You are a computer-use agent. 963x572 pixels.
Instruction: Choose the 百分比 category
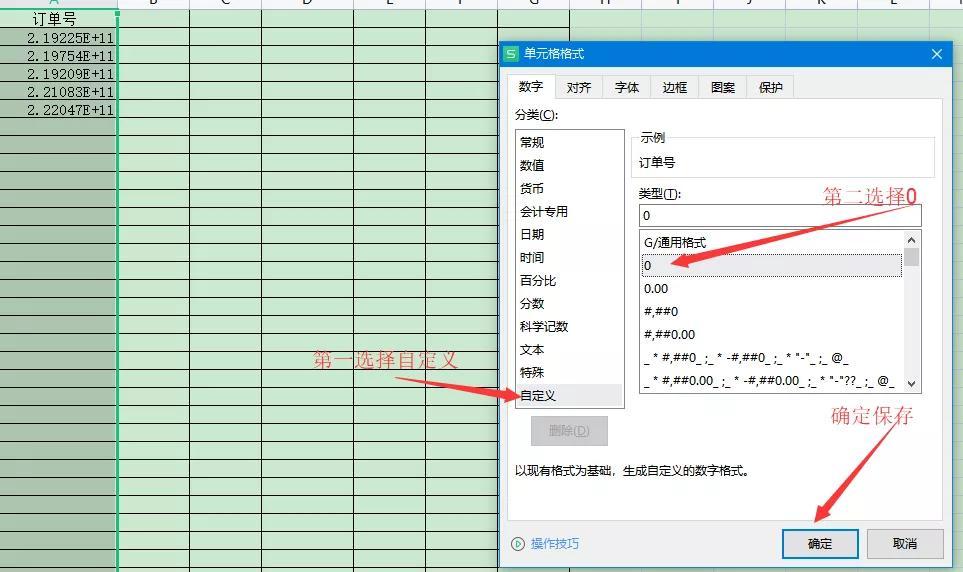(x=569, y=281)
